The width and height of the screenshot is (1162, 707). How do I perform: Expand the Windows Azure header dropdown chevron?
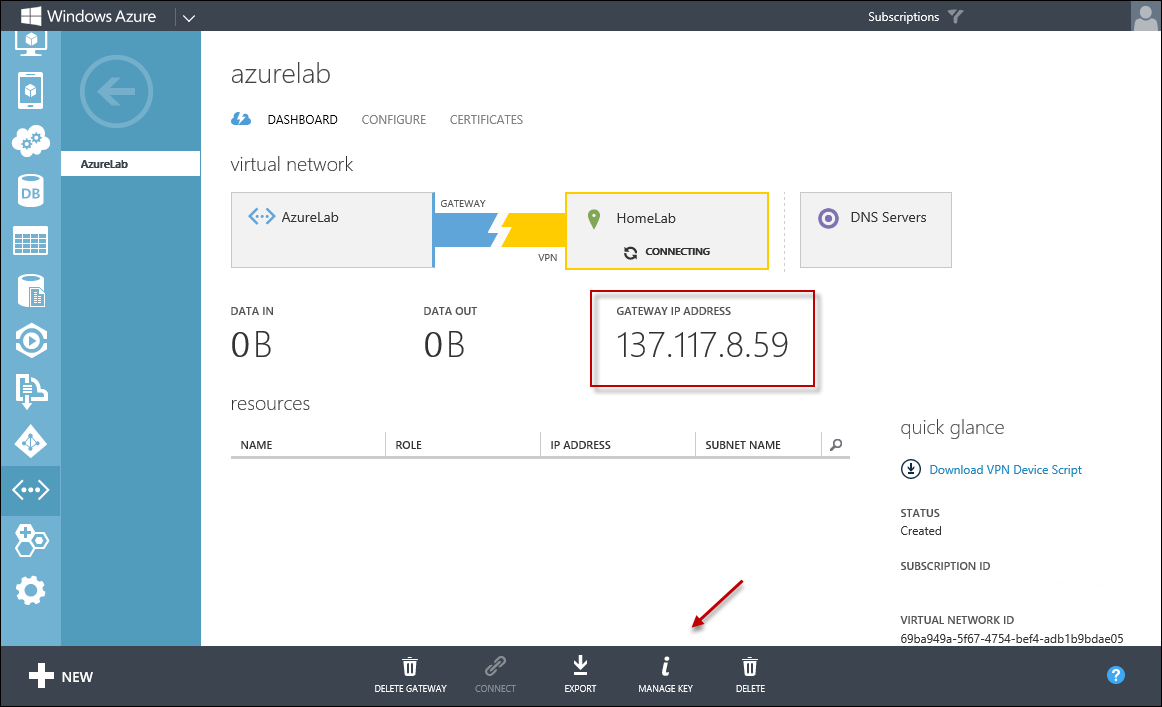click(x=190, y=17)
